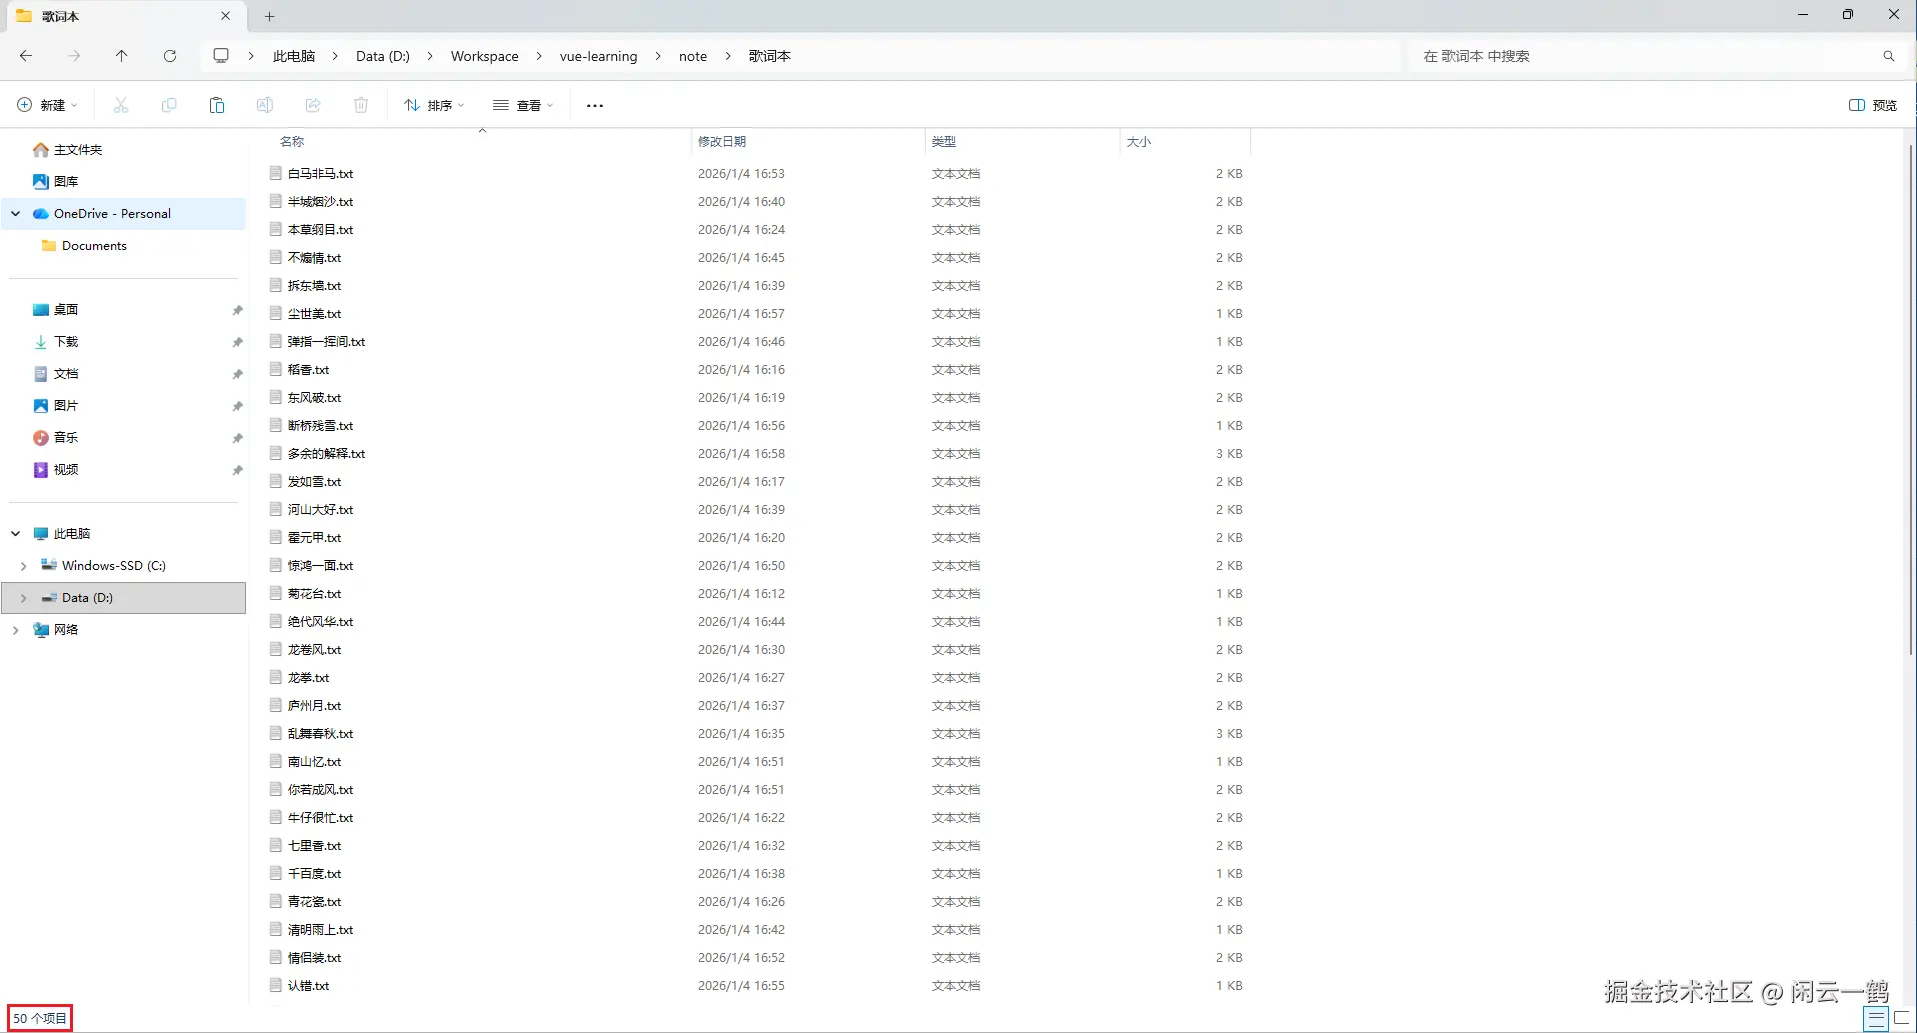Select the file 菊花台.txt
1917x1033 pixels.
point(314,593)
